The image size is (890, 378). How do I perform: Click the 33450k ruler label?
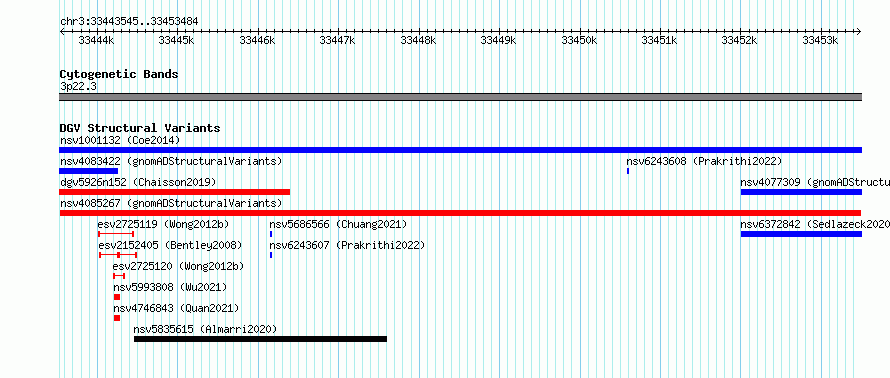(580, 40)
